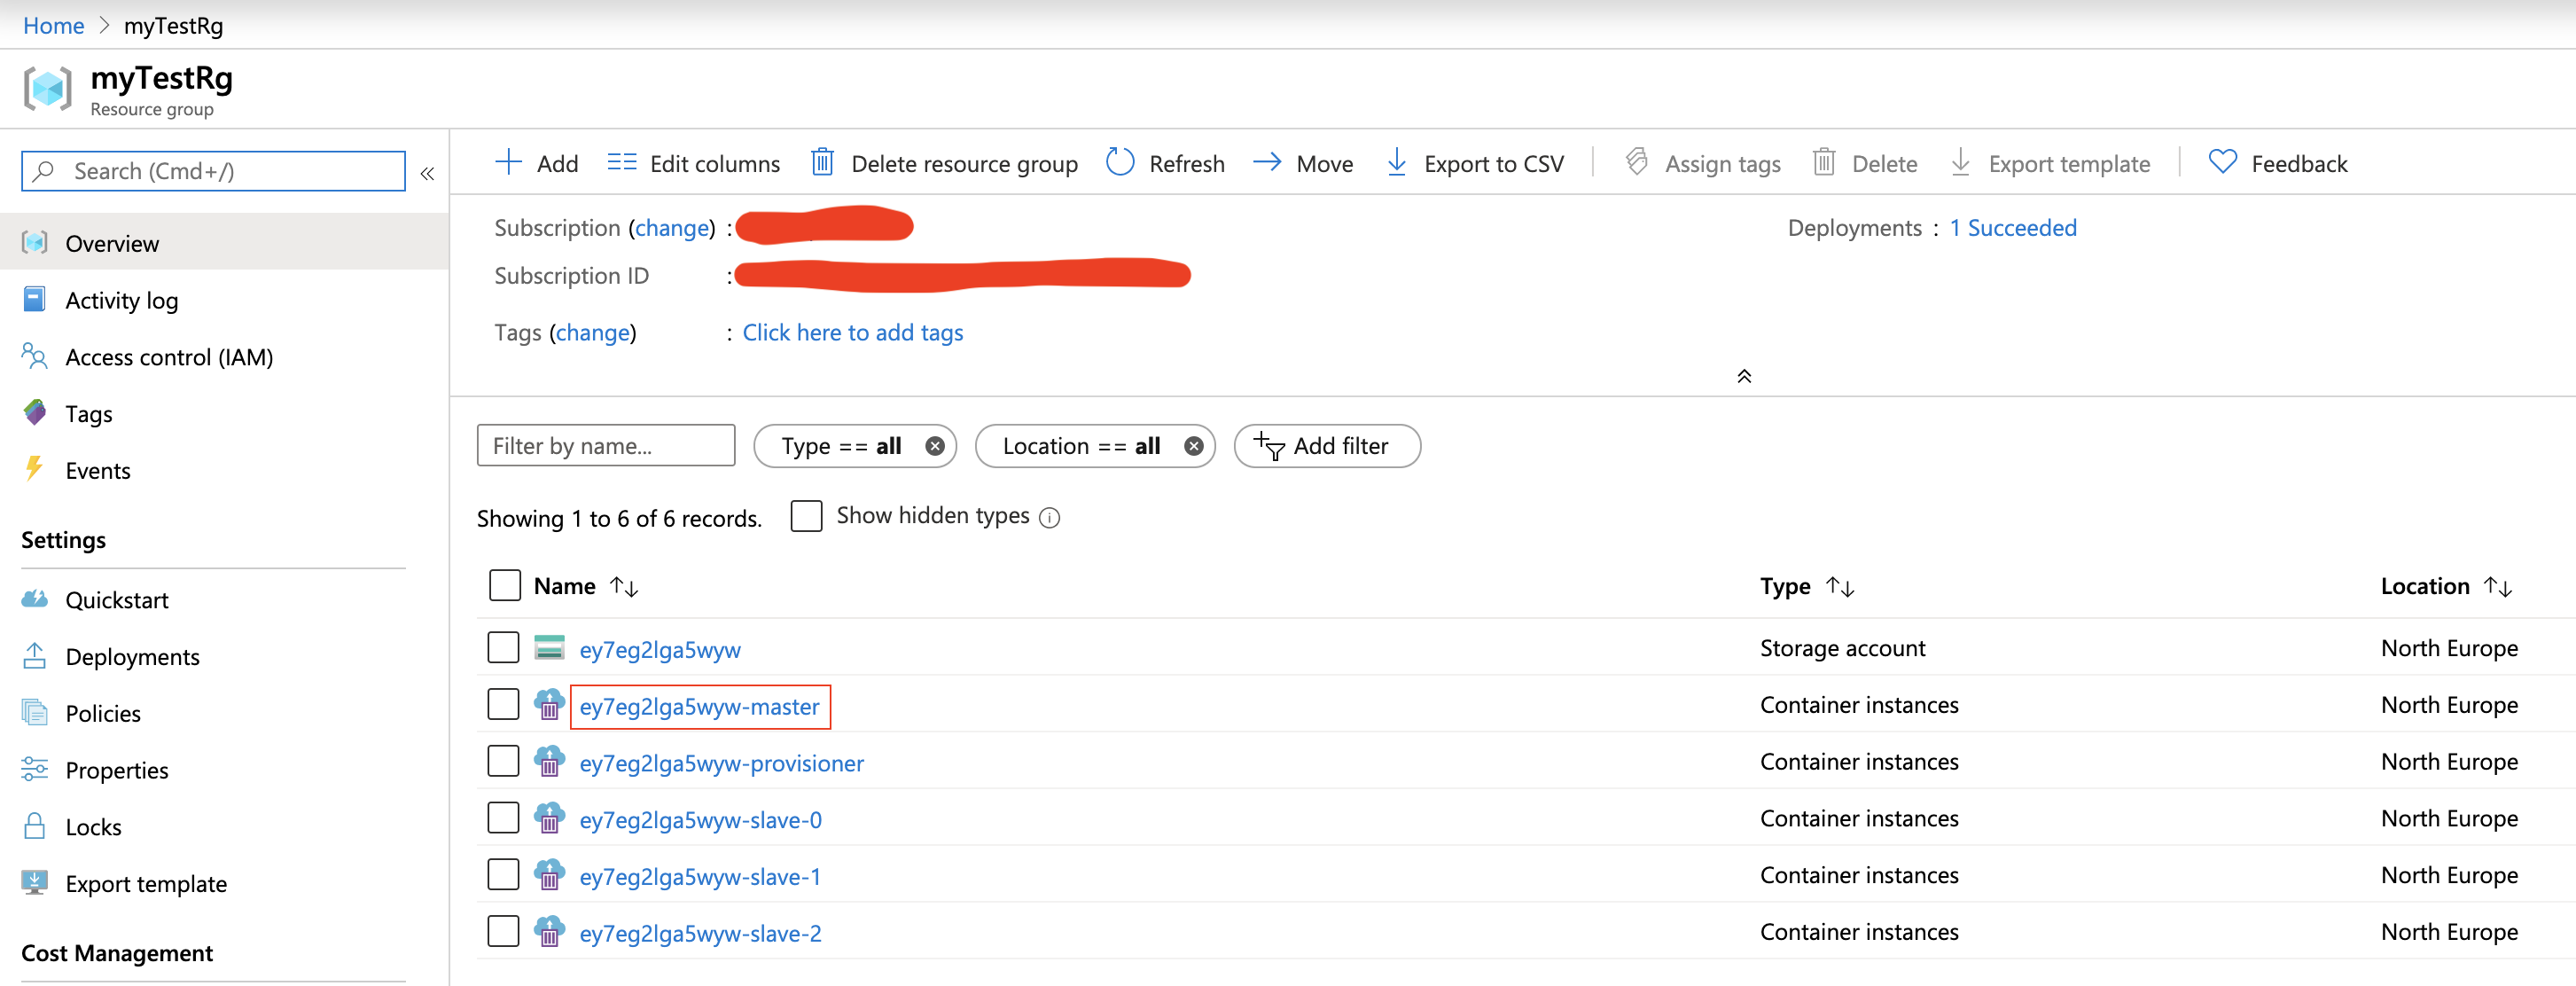Click the 1 Succeeded deployments link
This screenshot has height=986, width=2576.
2012,228
